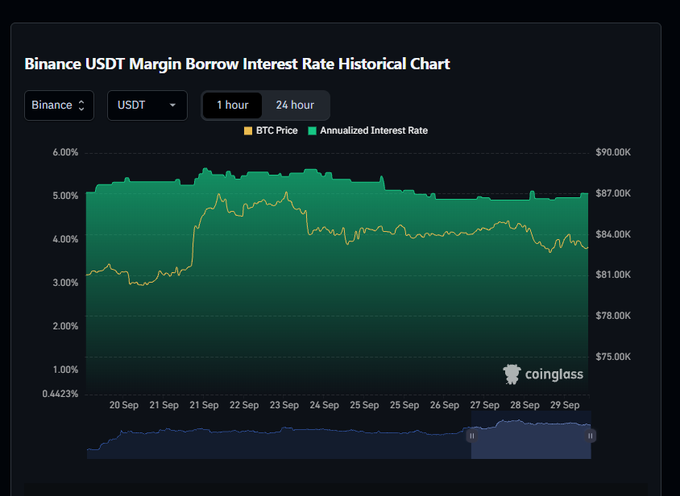Image resolution: width=680 pixels, height=496 pixels.
Task: Click the 0.4423% axis minimum label
Action: point(60,394)
